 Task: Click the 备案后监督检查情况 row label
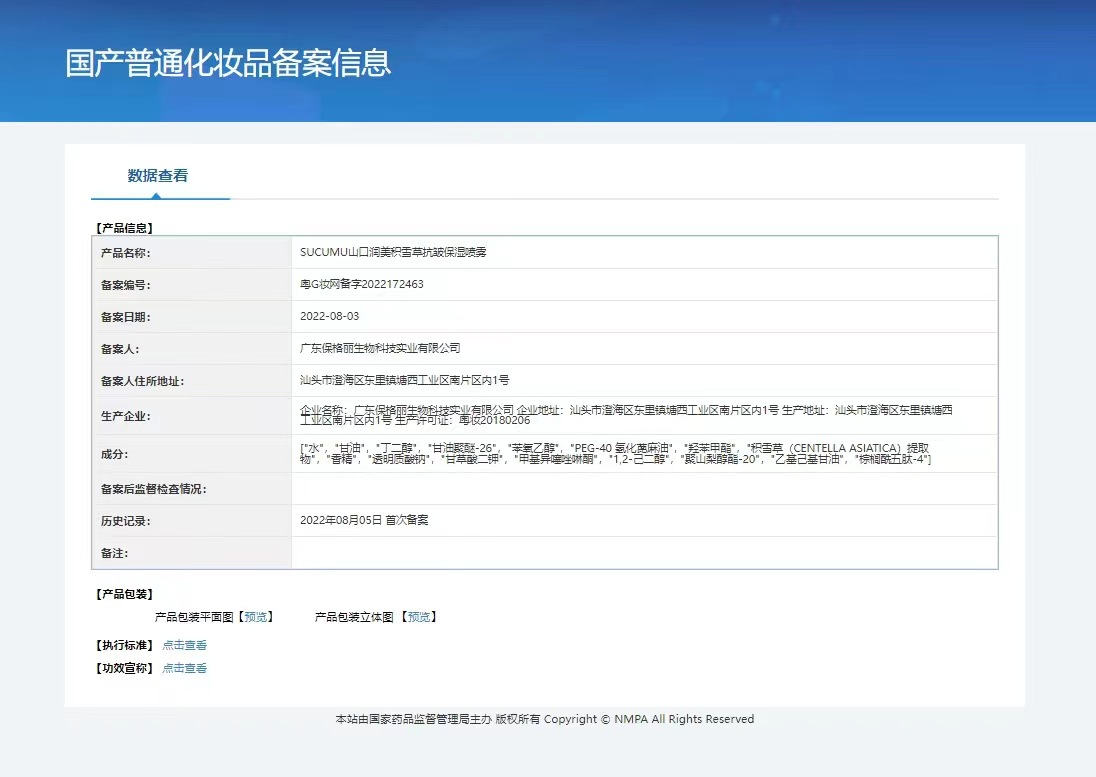click(154, 489)
